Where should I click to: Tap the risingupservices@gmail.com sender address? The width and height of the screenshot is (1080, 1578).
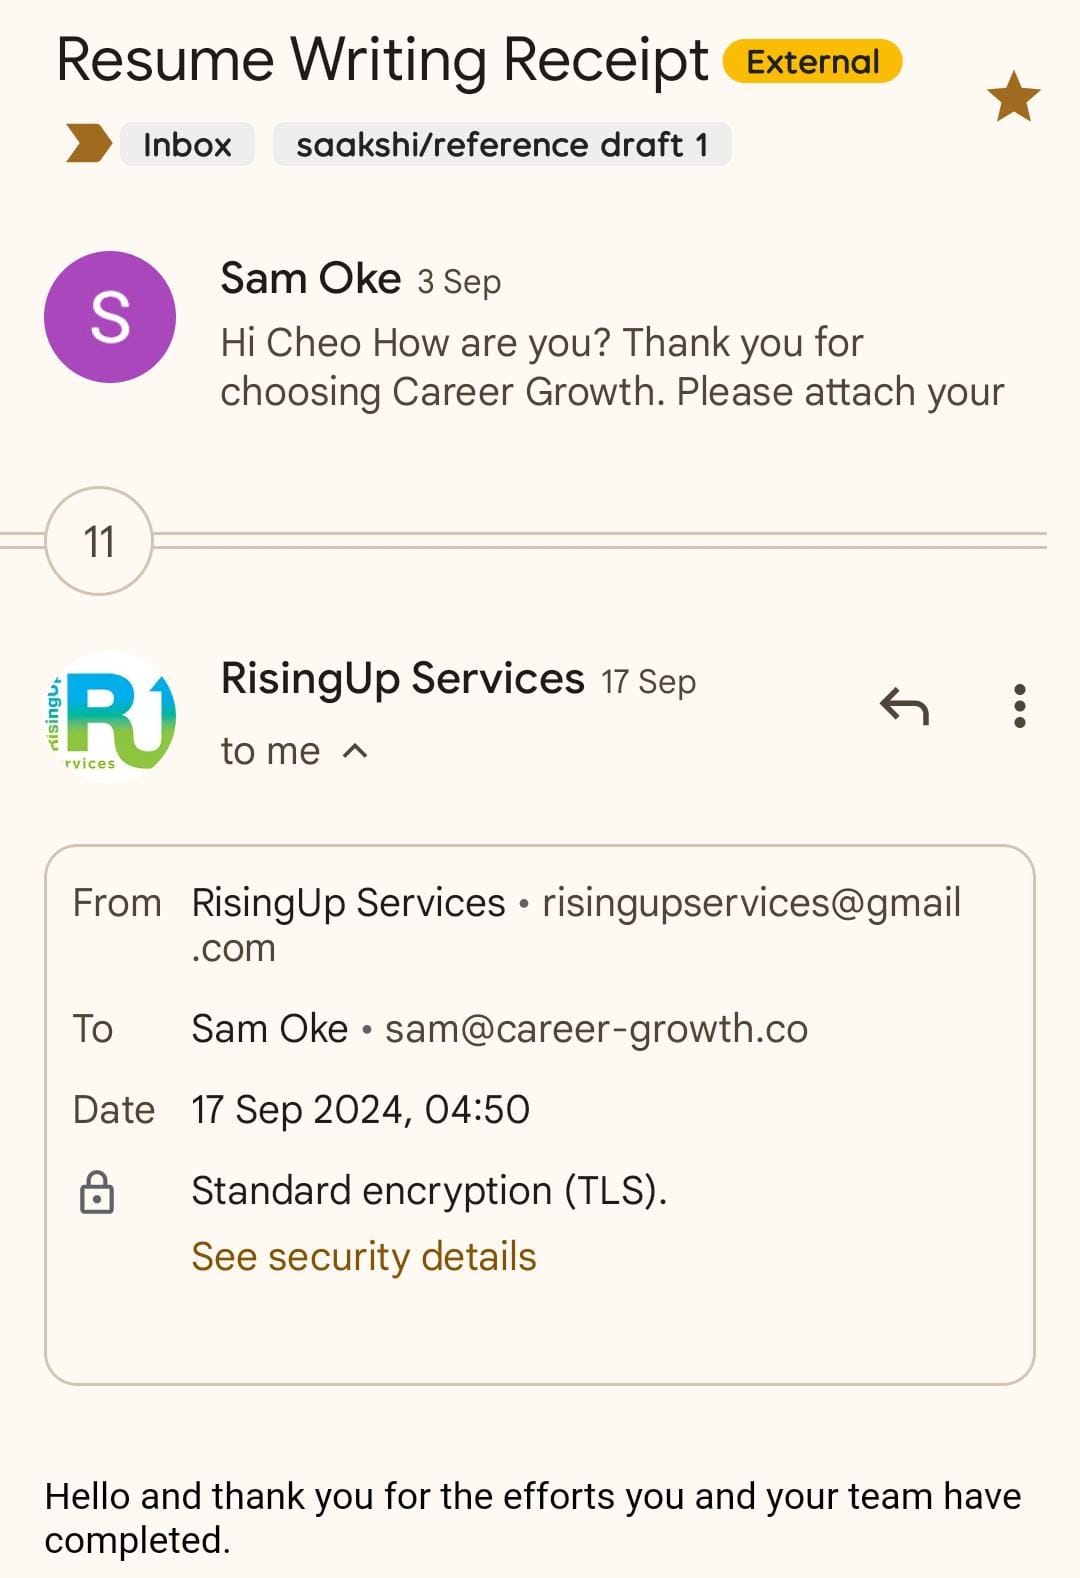(750, 903)
